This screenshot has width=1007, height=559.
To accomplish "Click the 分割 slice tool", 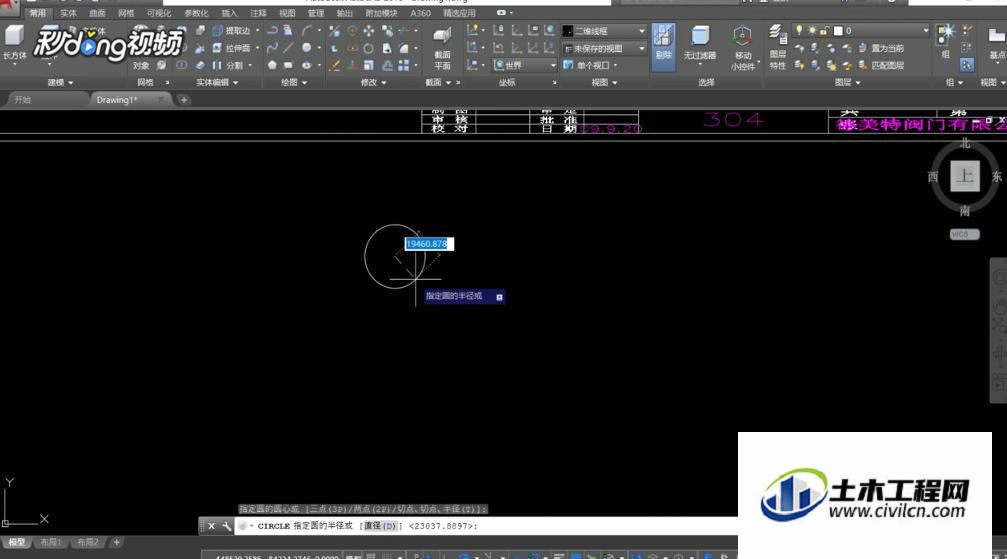I will click(228, 66).
